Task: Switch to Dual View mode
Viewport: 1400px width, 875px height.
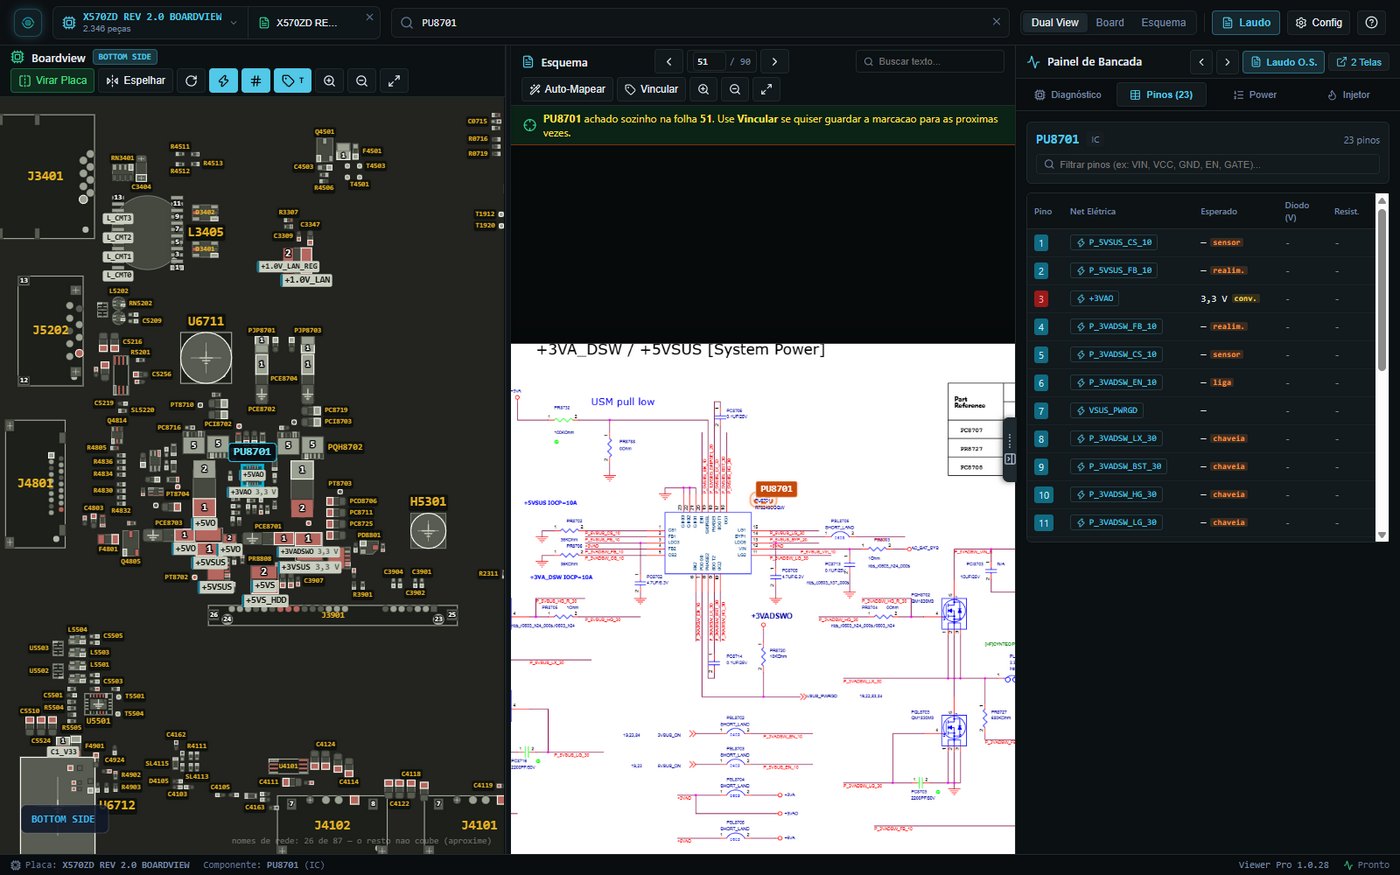Action: pos(1055,22)
